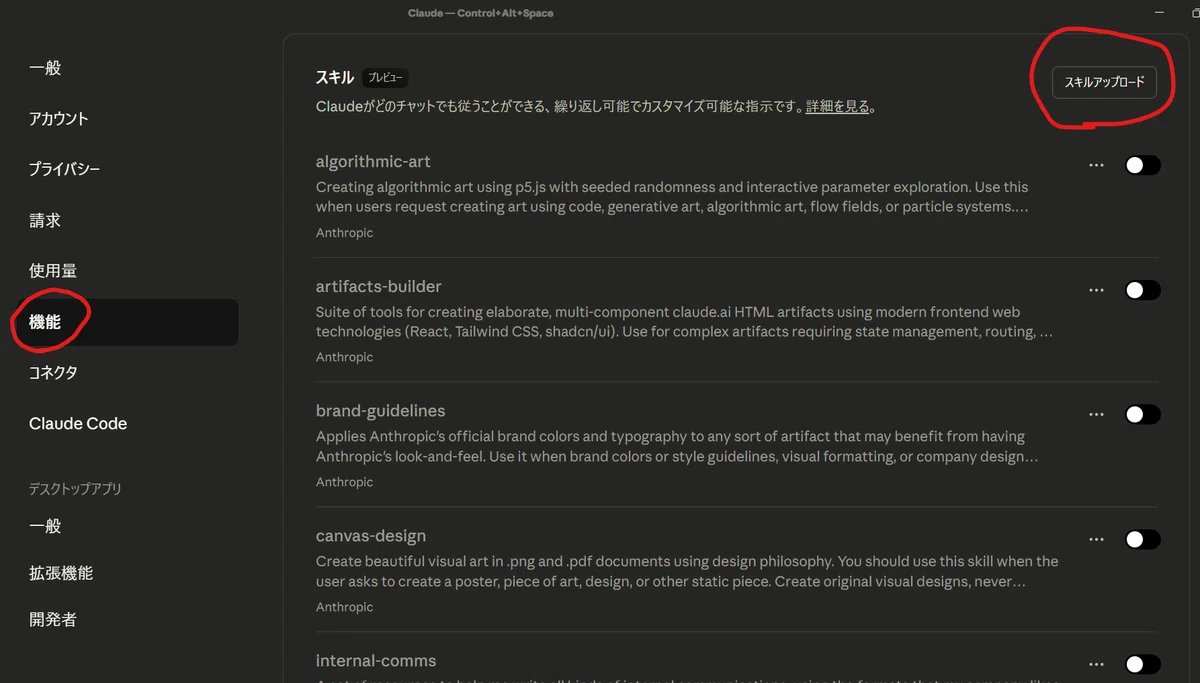Turn on the brand-guidelines skill
This screenshot has width=1200, height=683.
coord(1143,414)
